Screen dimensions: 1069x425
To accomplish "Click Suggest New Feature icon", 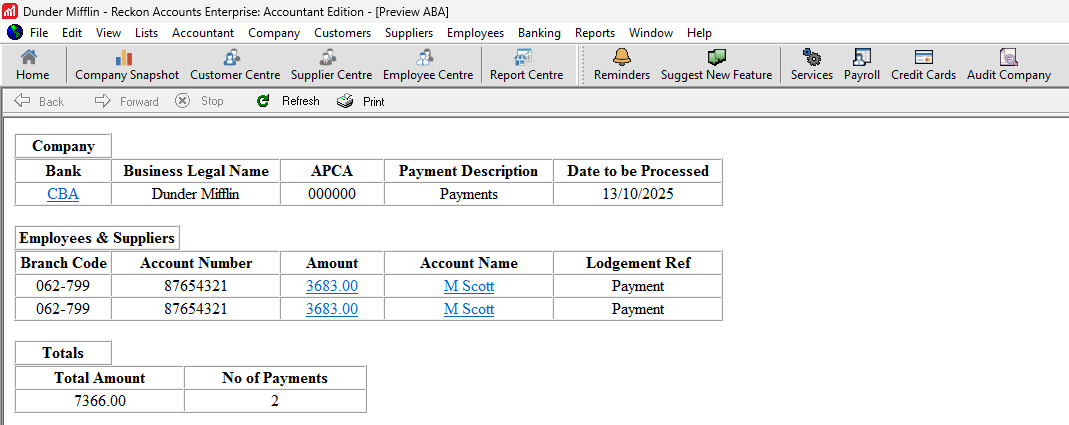I will pos(716,65).
